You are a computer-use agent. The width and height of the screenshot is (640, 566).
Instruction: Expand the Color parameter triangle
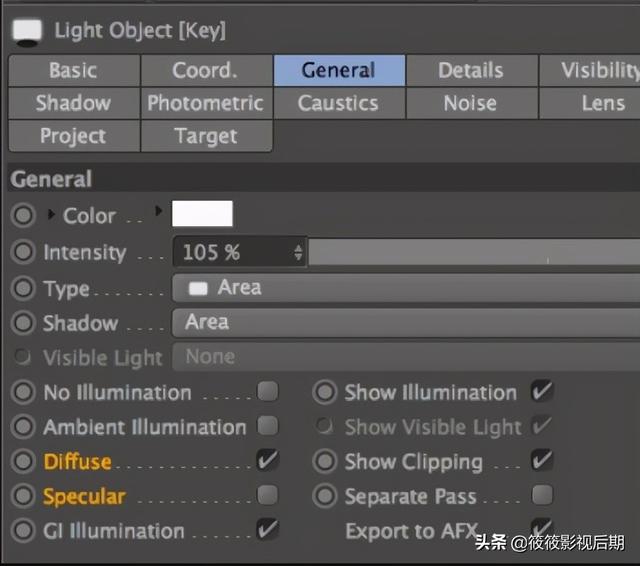[51, 214]
